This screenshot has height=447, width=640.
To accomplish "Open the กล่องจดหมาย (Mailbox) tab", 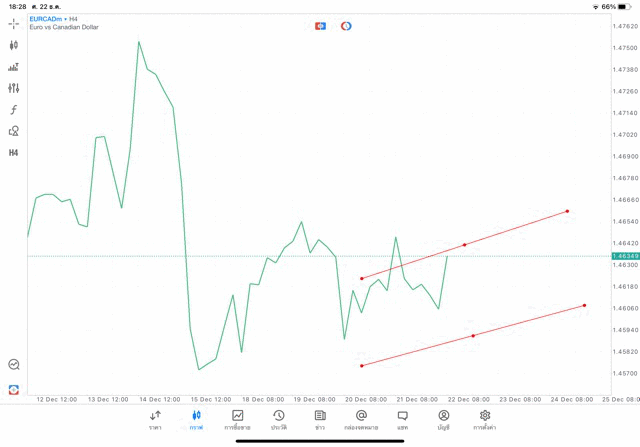I will click(361, 420).
